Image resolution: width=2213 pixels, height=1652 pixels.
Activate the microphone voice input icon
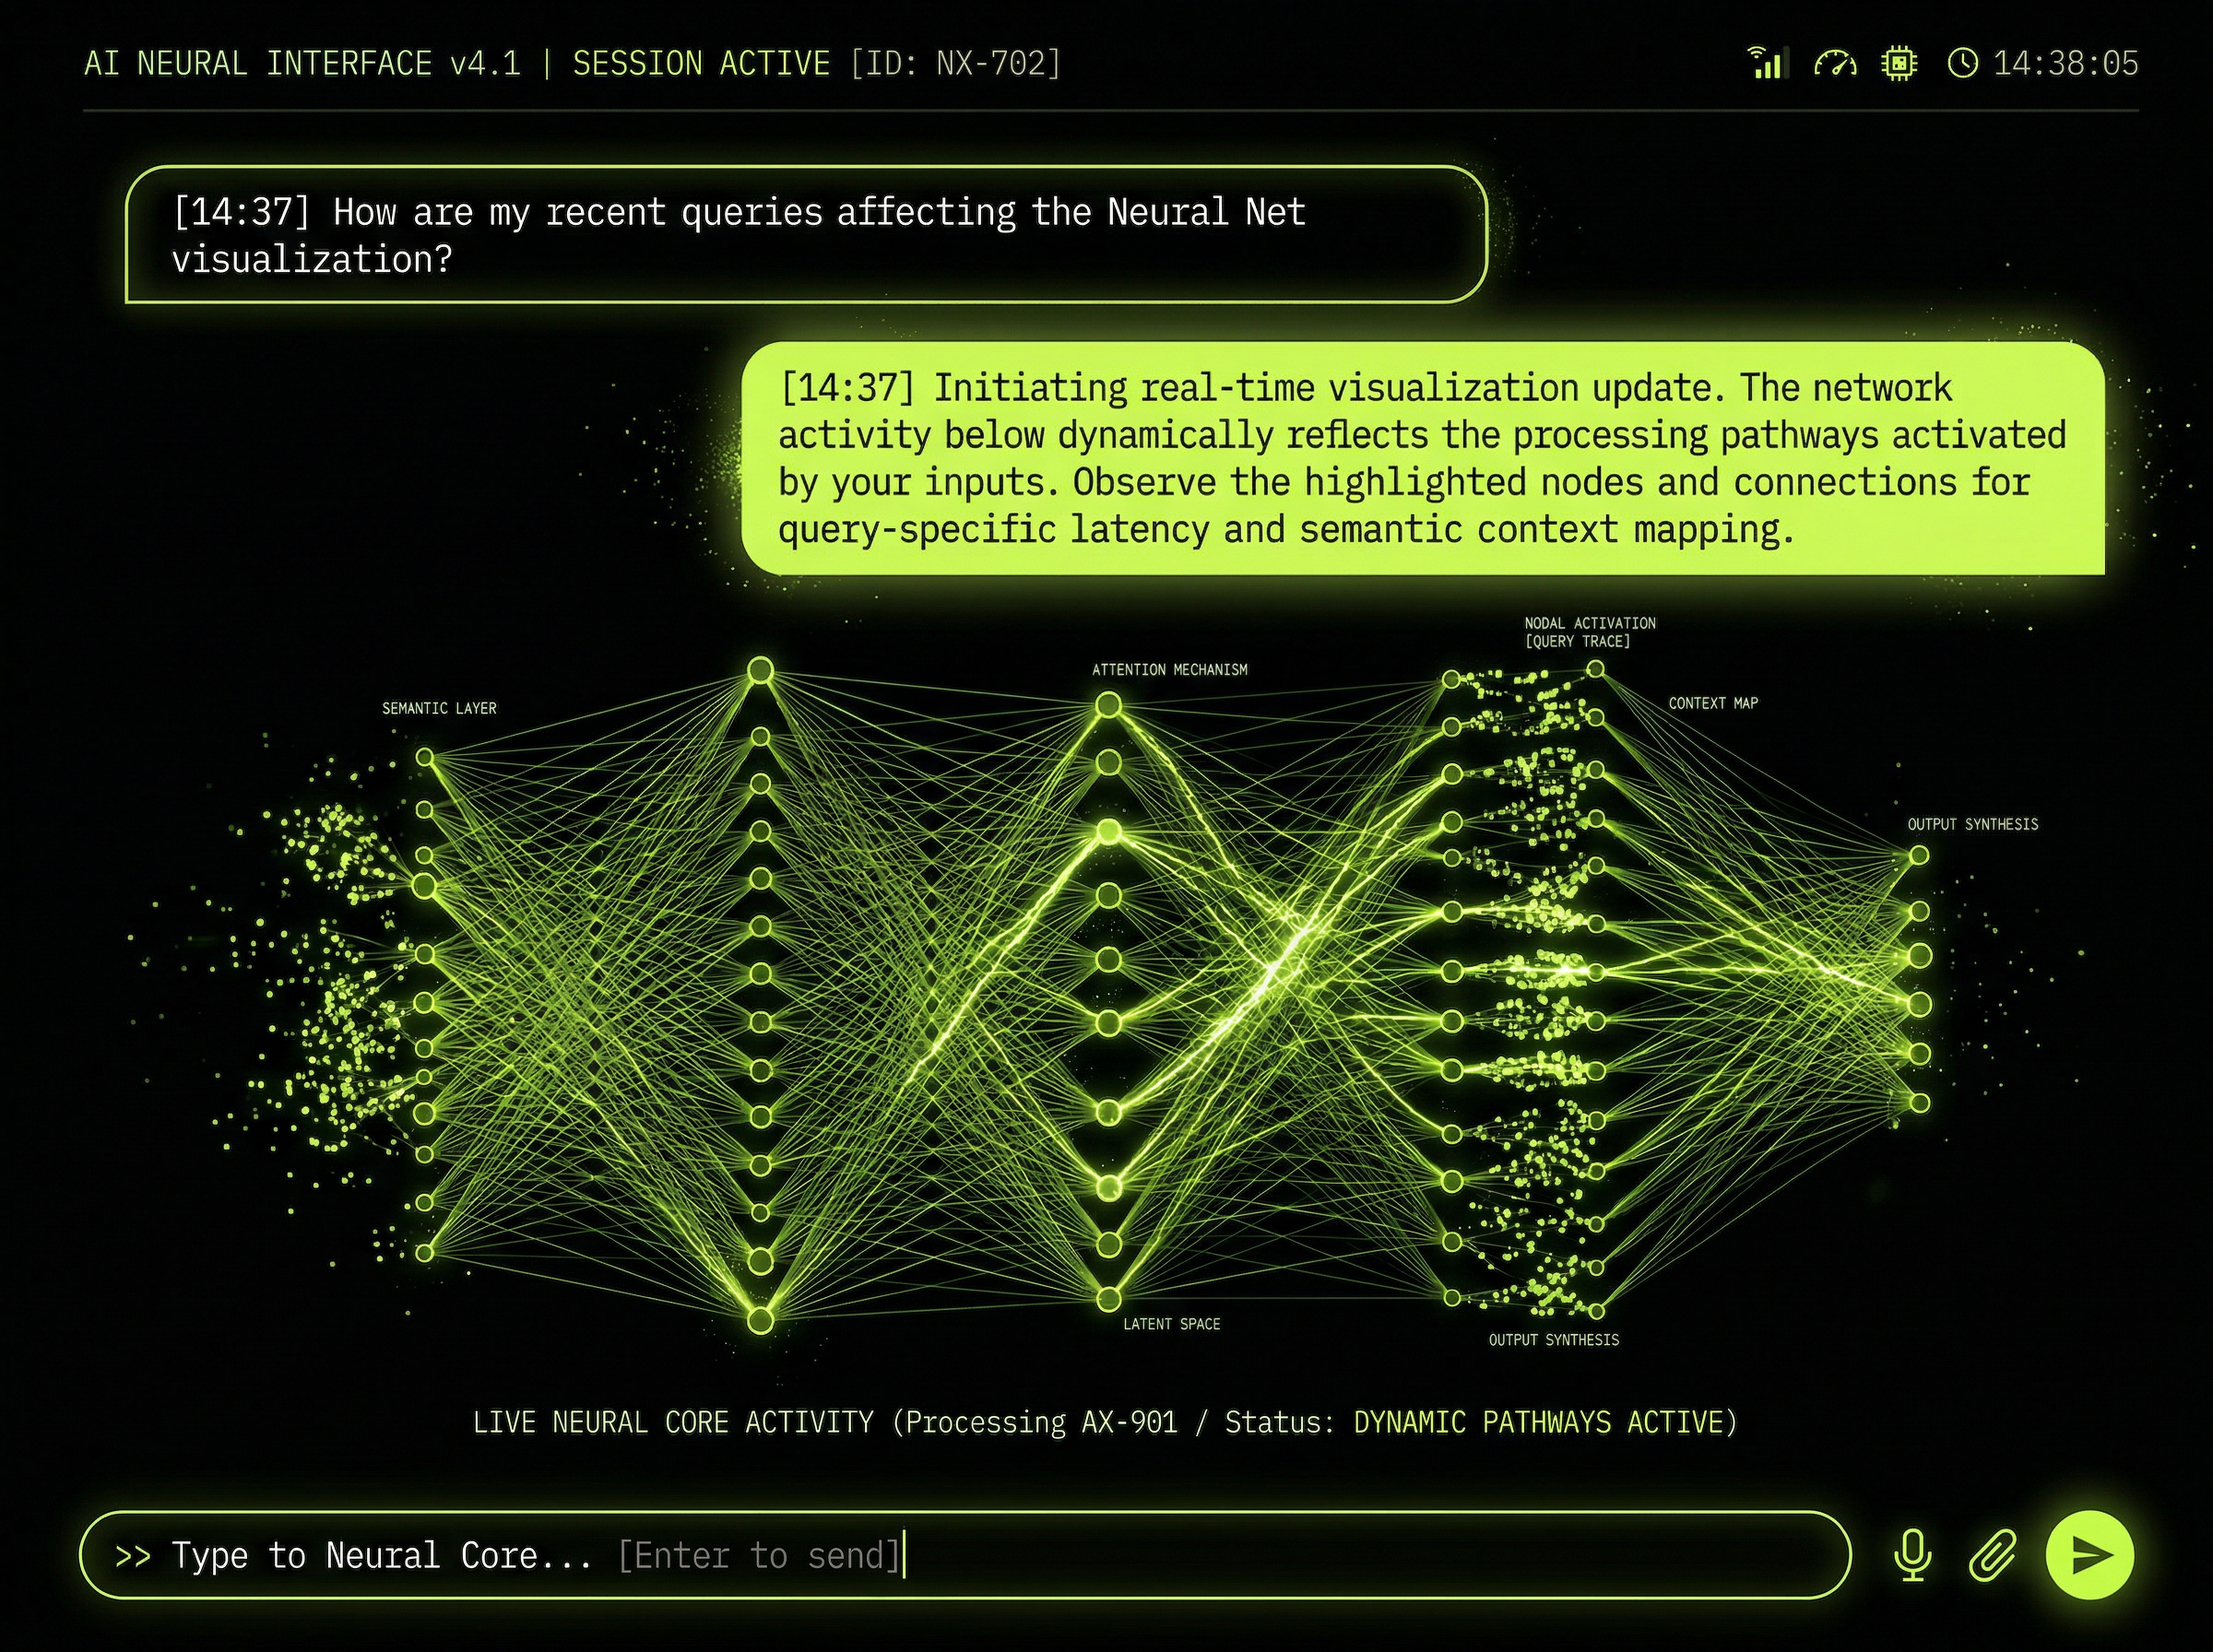(x=1913, y=1555)
